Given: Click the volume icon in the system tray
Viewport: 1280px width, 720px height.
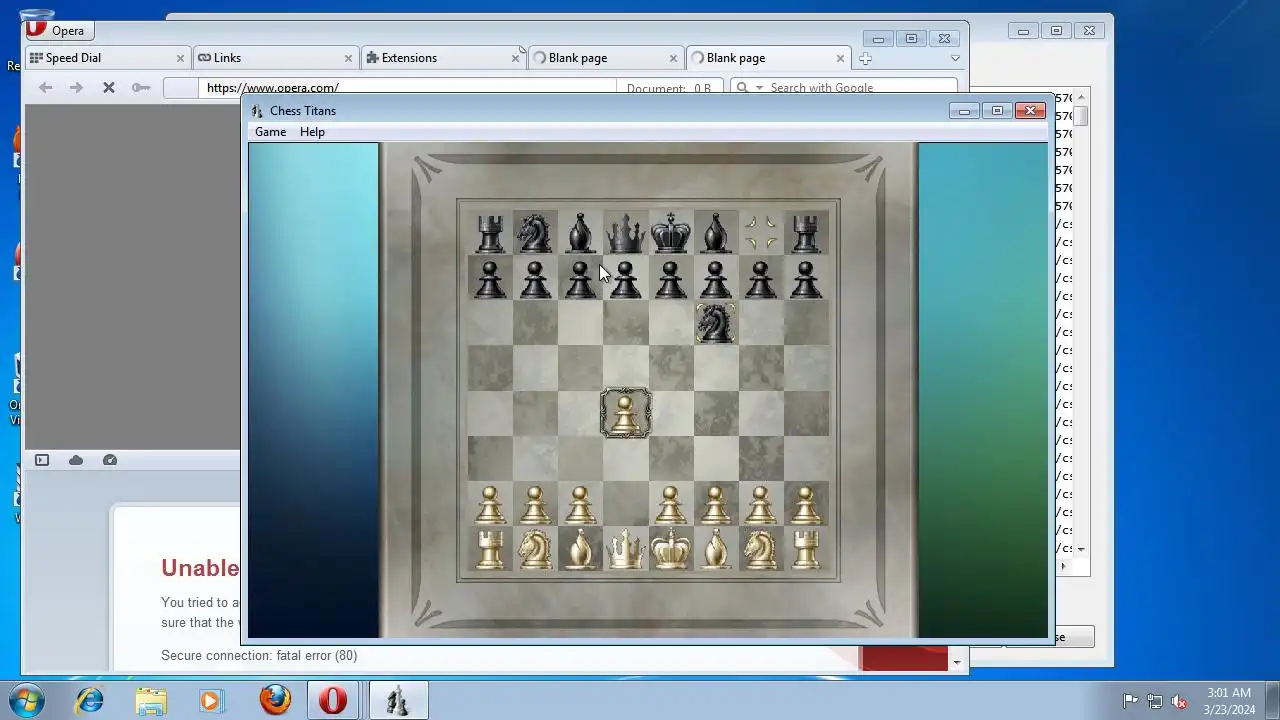Looking at the screenshot, I should coord(1180,701).
